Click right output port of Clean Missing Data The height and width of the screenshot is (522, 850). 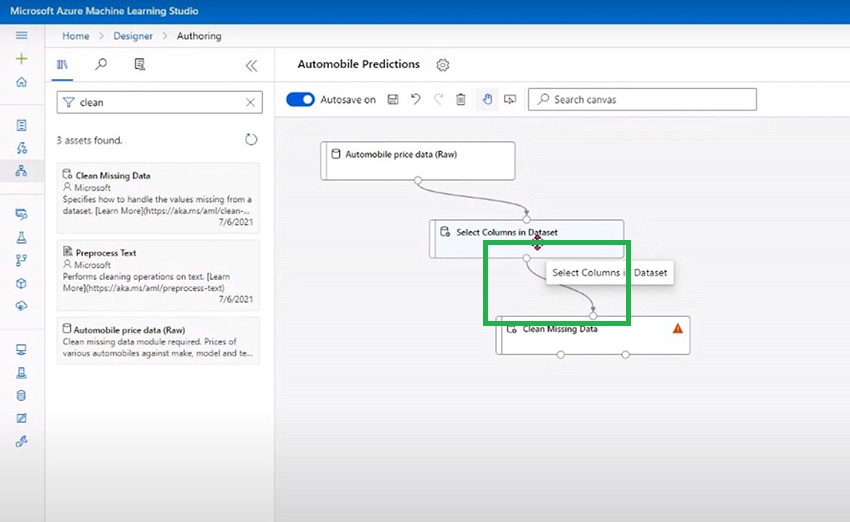pos(626,355)
